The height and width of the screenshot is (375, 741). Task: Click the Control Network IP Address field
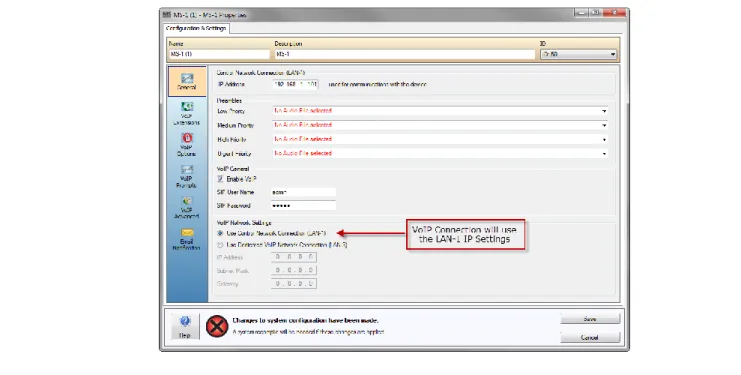click(x=295, y=85)
